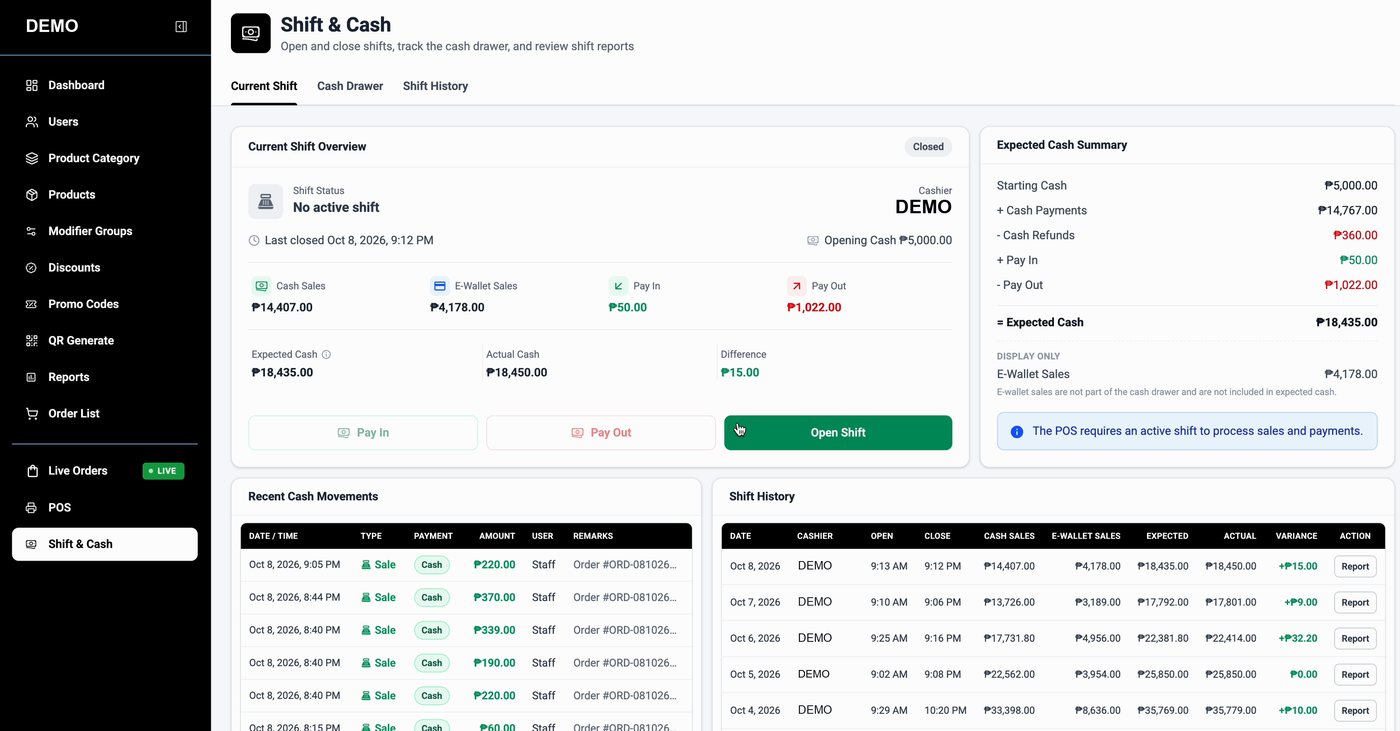This screenshot has height=731, width=1400.
Task: Click the Discounts badge icon
Action: (32, 268)
